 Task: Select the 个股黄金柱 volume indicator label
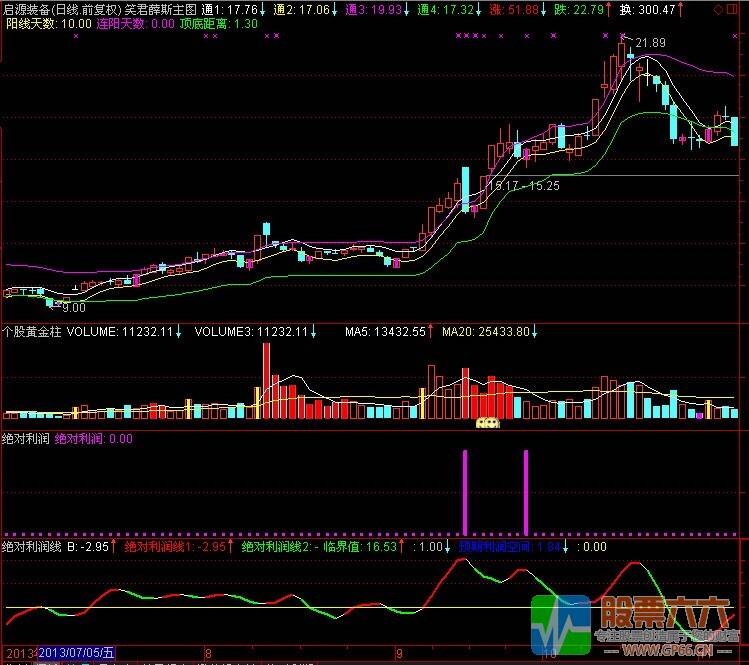point(32,330)
